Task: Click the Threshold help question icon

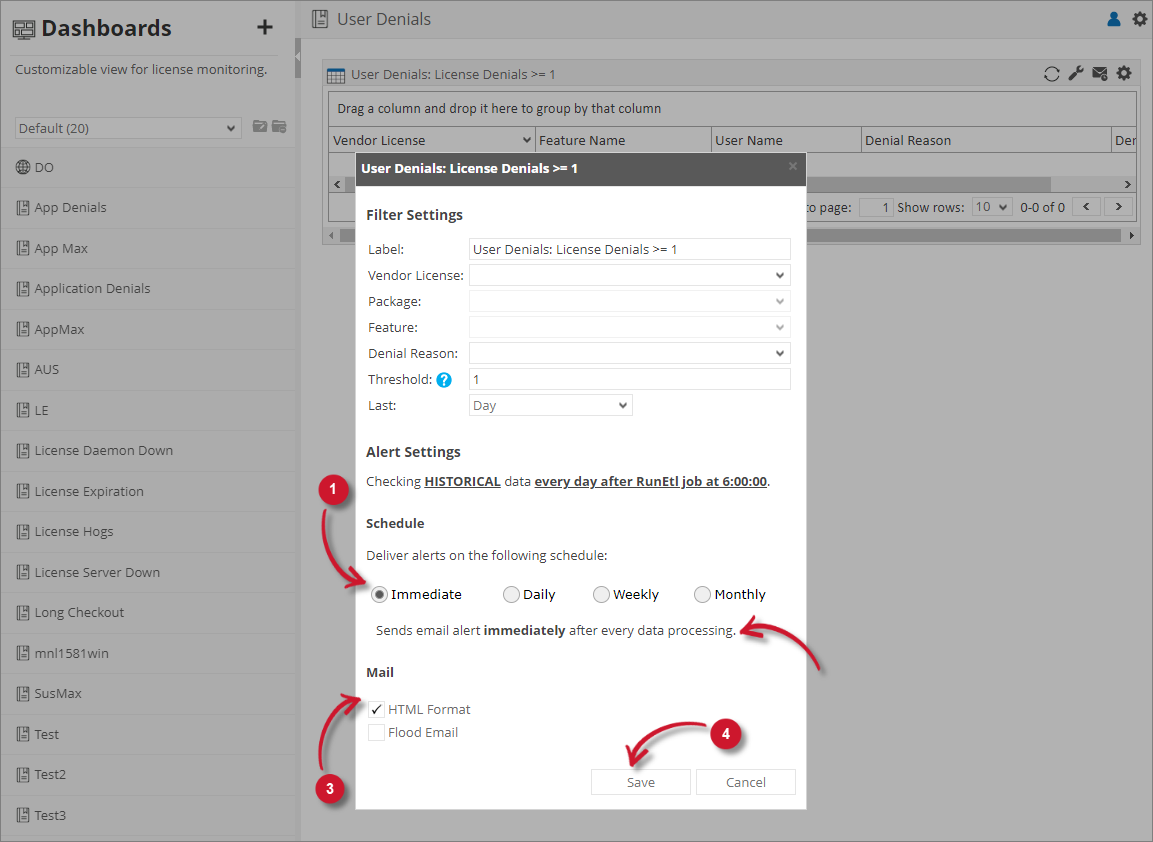Action: click(x=444, y=379)
